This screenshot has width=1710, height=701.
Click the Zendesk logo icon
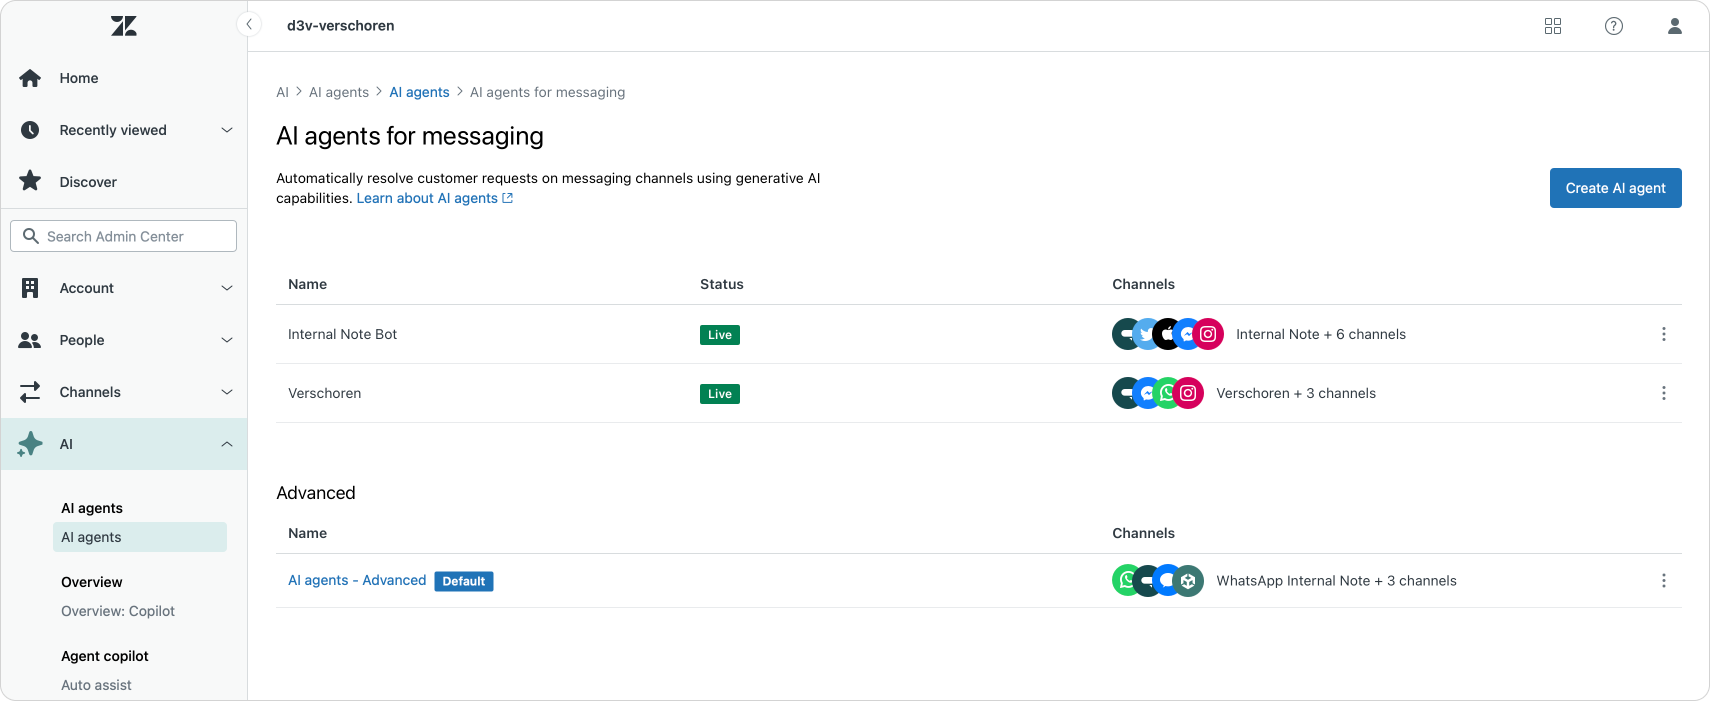(124, 26)
